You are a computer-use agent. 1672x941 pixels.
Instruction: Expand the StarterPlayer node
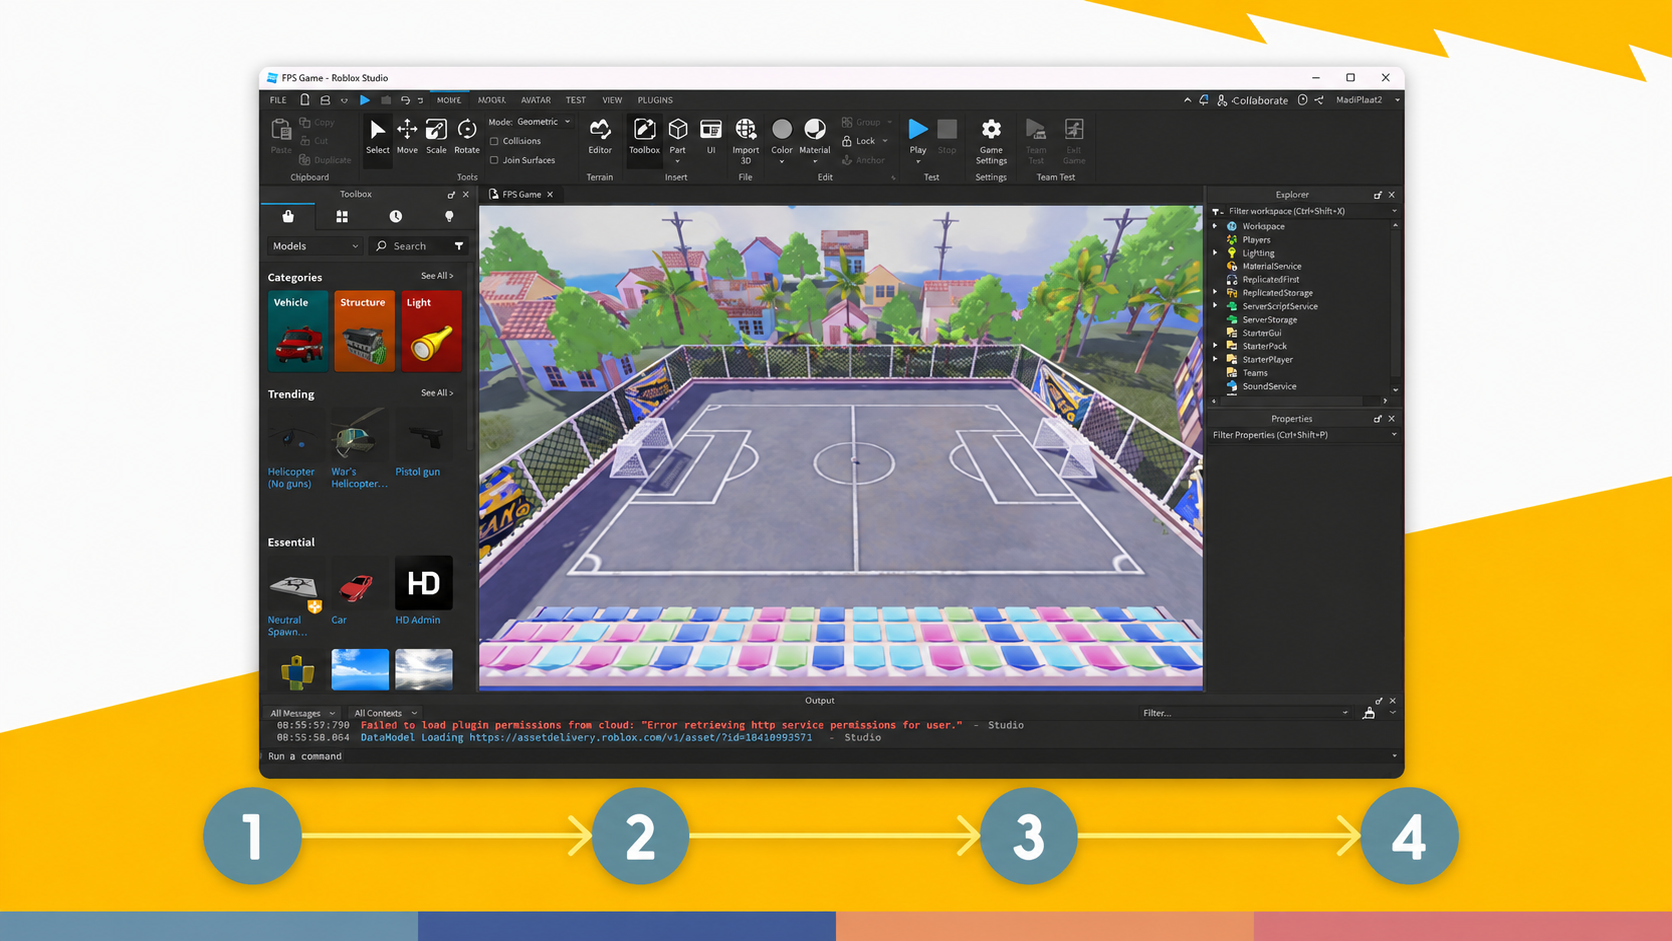tap(1216, 359)
